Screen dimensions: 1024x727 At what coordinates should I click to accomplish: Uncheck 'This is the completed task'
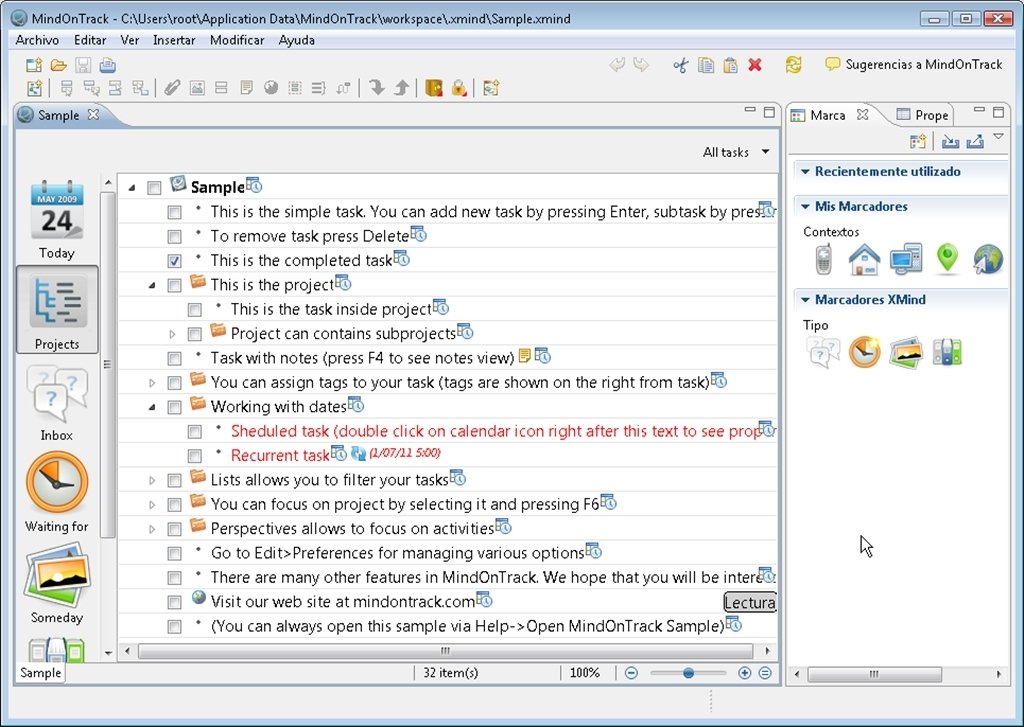174,261
